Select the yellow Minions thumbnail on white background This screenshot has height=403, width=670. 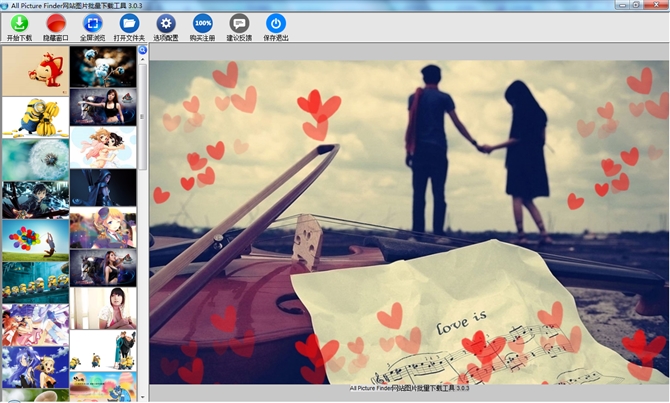35,113
